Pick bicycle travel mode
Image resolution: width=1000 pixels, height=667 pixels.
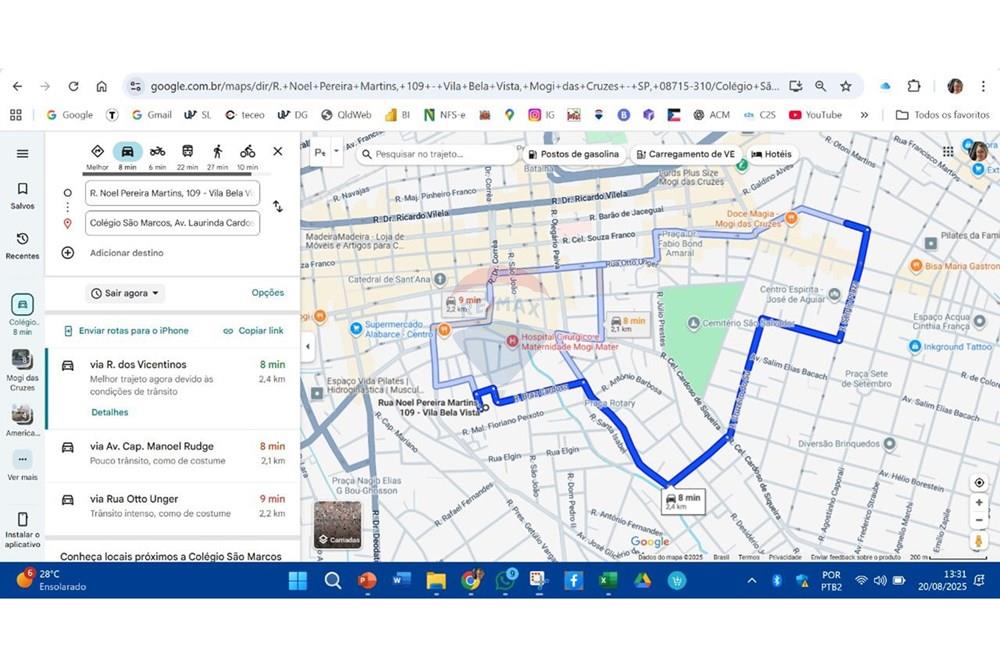pyautogui.click(x=247, y=152)
